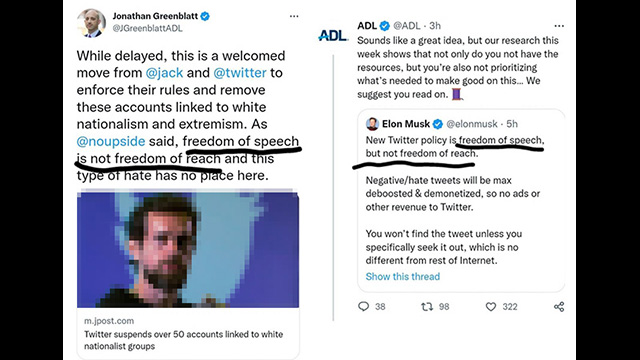
Task: Click the retweet icon with 98 retweets
Action: pos(427,307)
